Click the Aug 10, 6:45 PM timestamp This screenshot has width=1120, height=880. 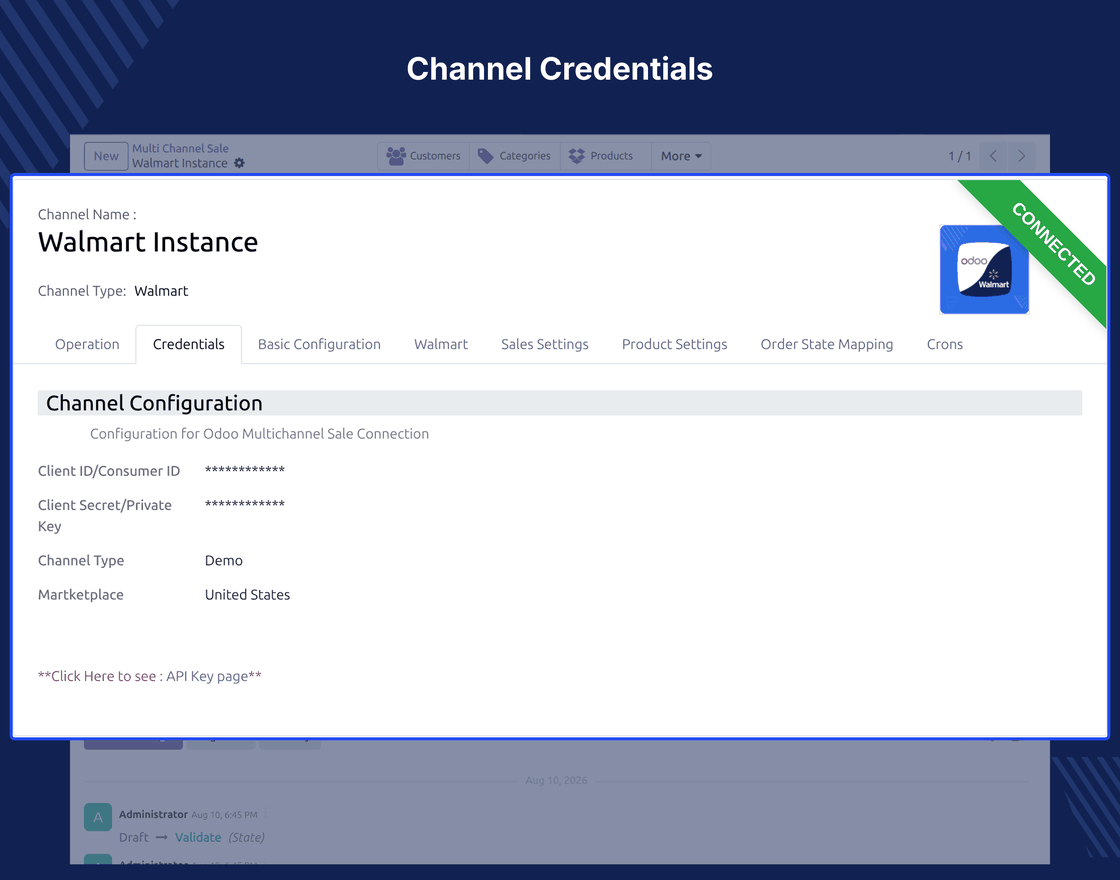[224, 814]
